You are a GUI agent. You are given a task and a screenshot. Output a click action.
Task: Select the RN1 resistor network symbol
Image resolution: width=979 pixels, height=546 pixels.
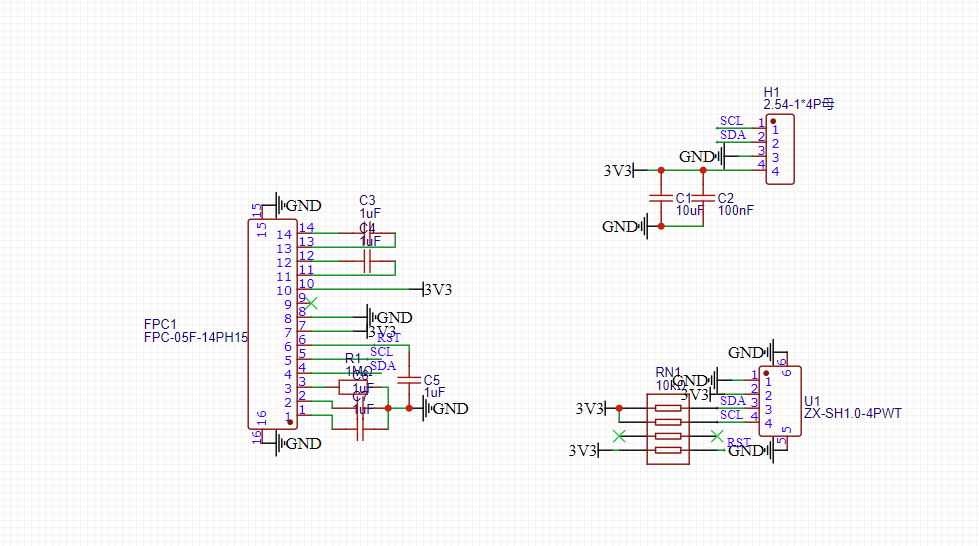668,429
